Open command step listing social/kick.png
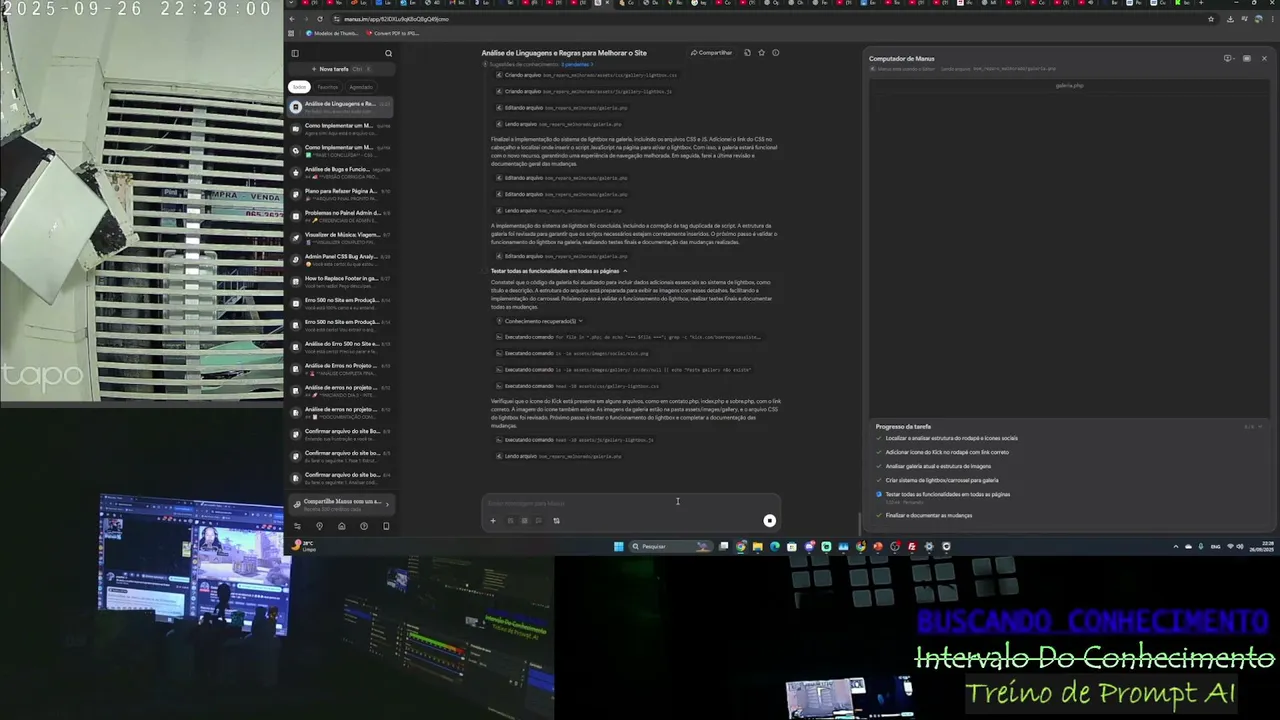The image size is (1280, 720). pyautogui.click(x=573, y=353)
